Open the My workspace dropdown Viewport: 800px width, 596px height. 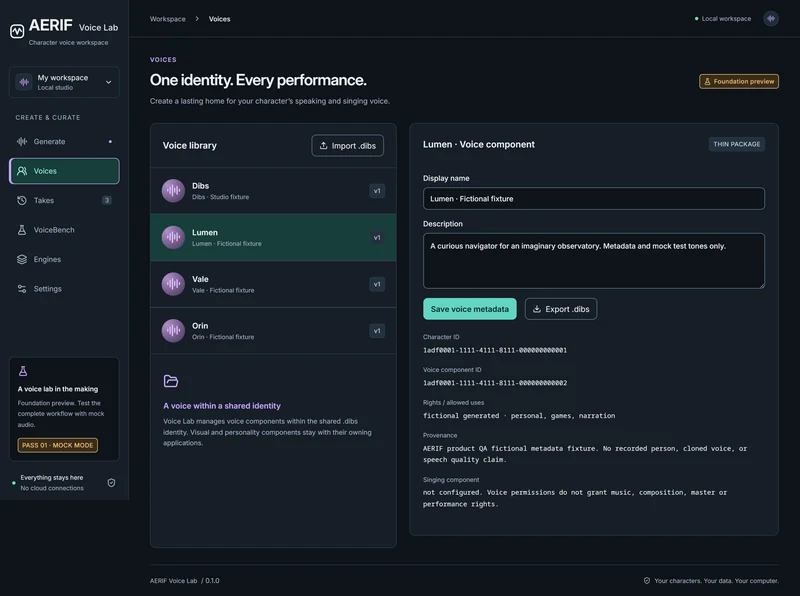[64, 82]
